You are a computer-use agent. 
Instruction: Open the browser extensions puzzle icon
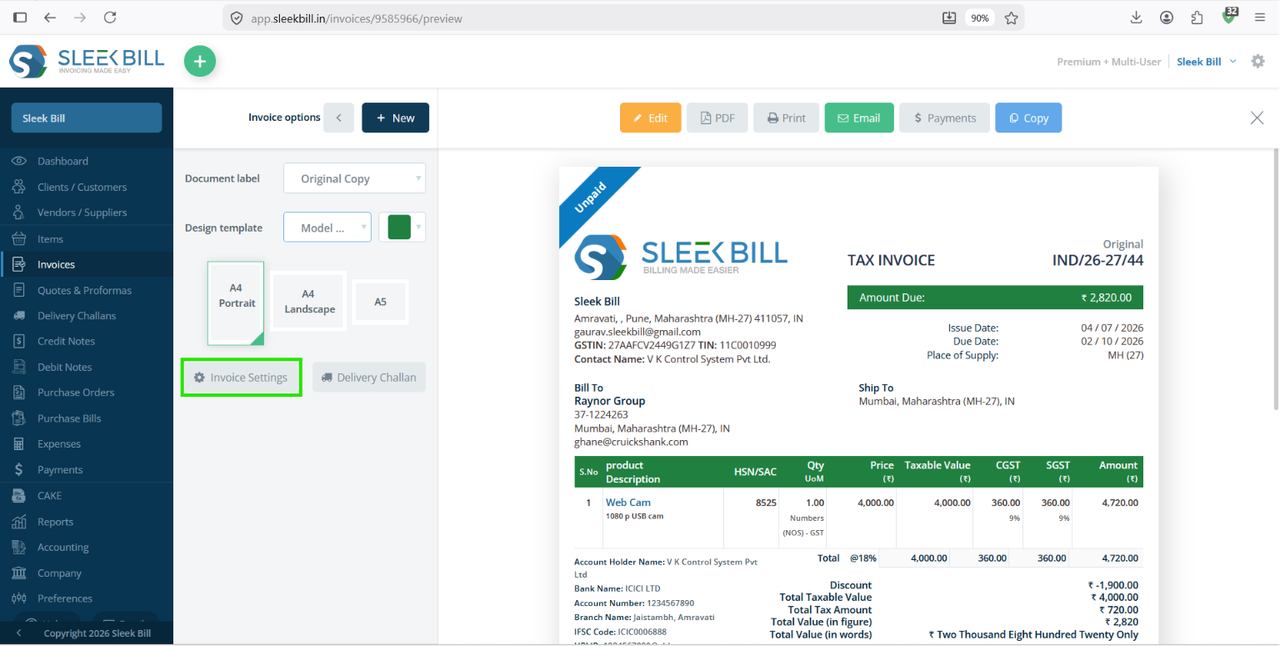pyautogui.click(x=1197, y=18)
